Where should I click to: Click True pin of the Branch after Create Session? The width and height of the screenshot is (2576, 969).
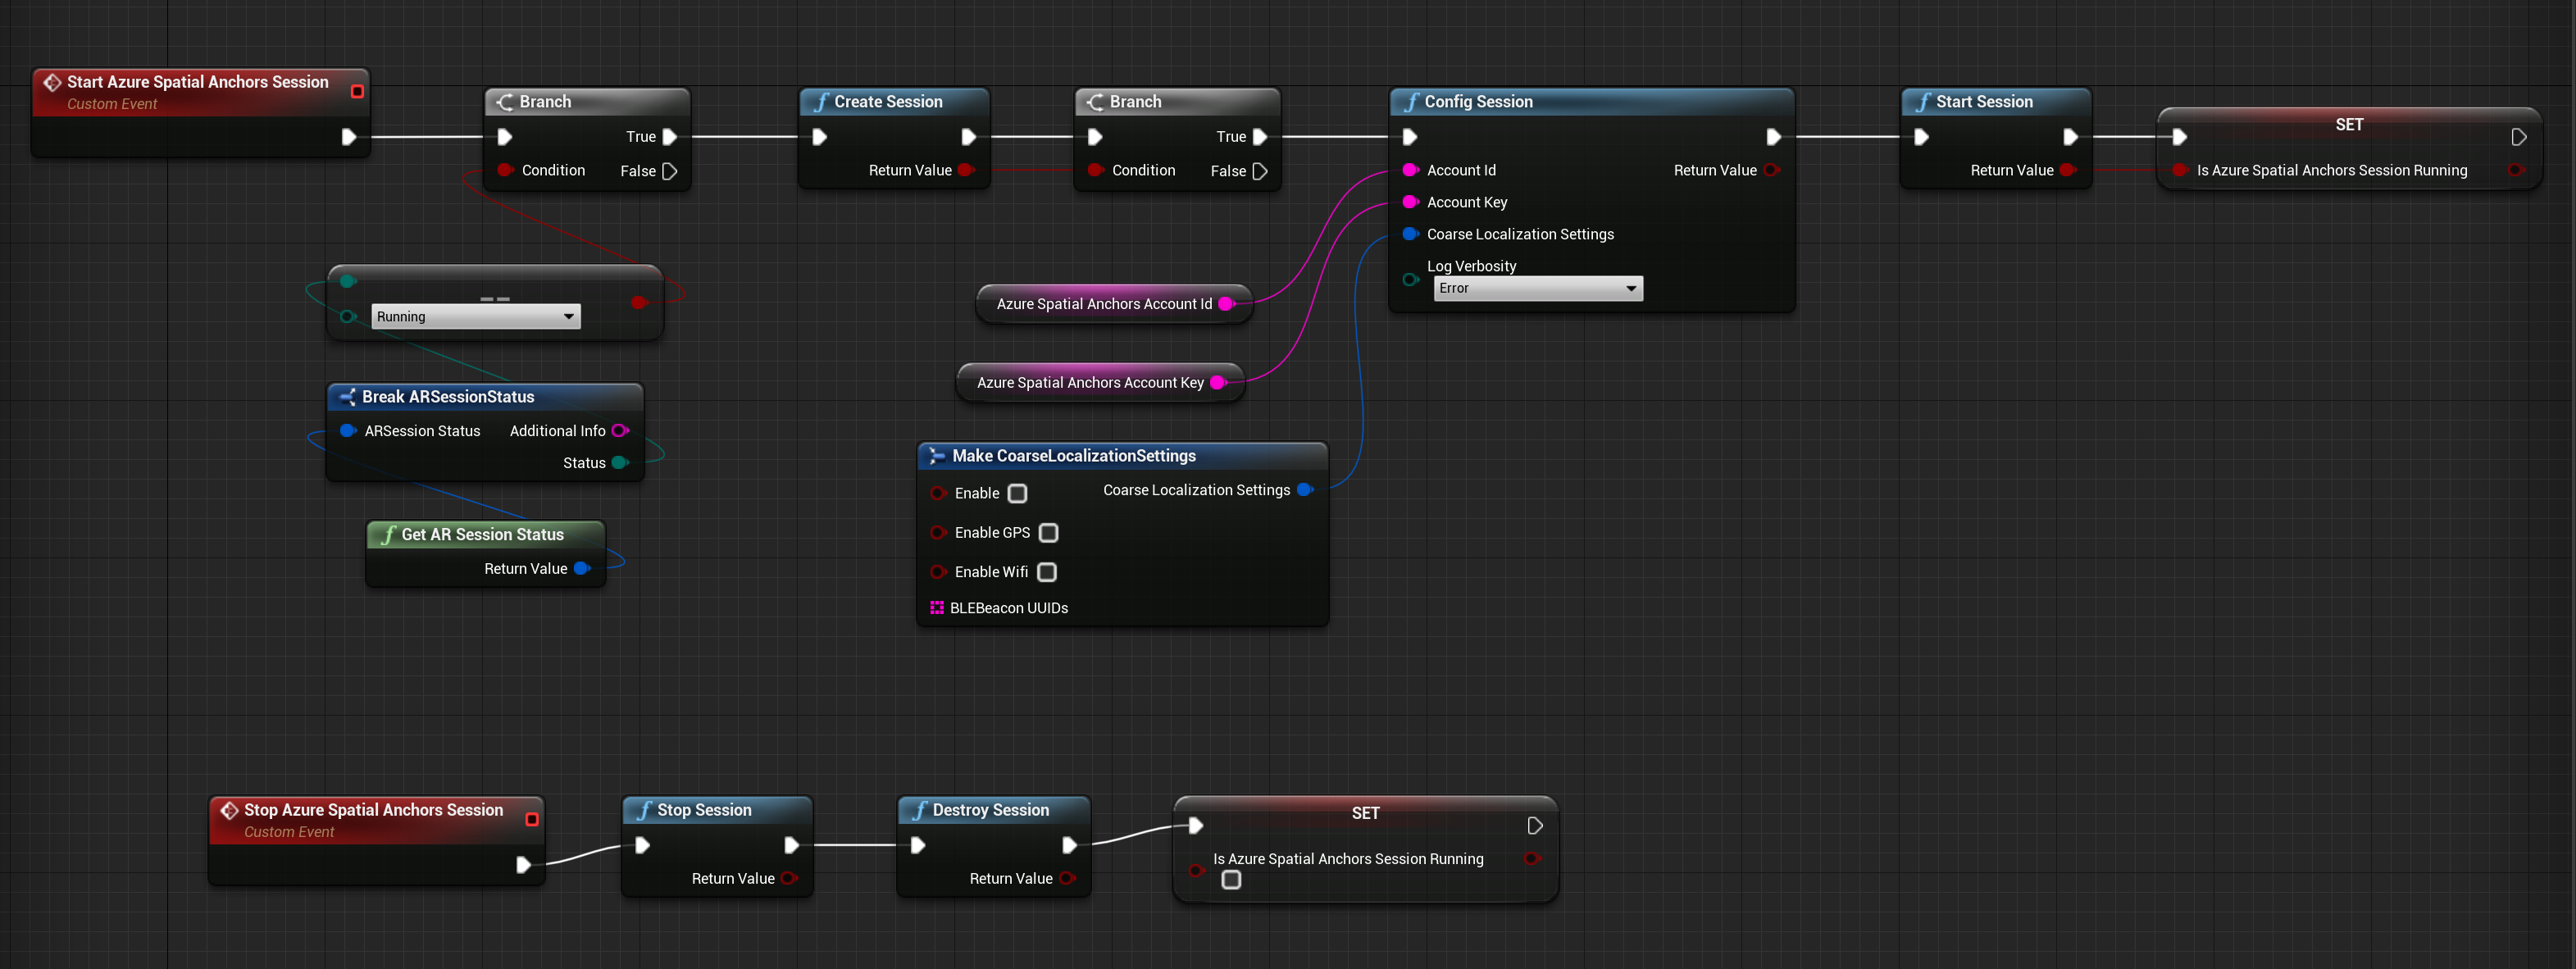(1260, 137)
